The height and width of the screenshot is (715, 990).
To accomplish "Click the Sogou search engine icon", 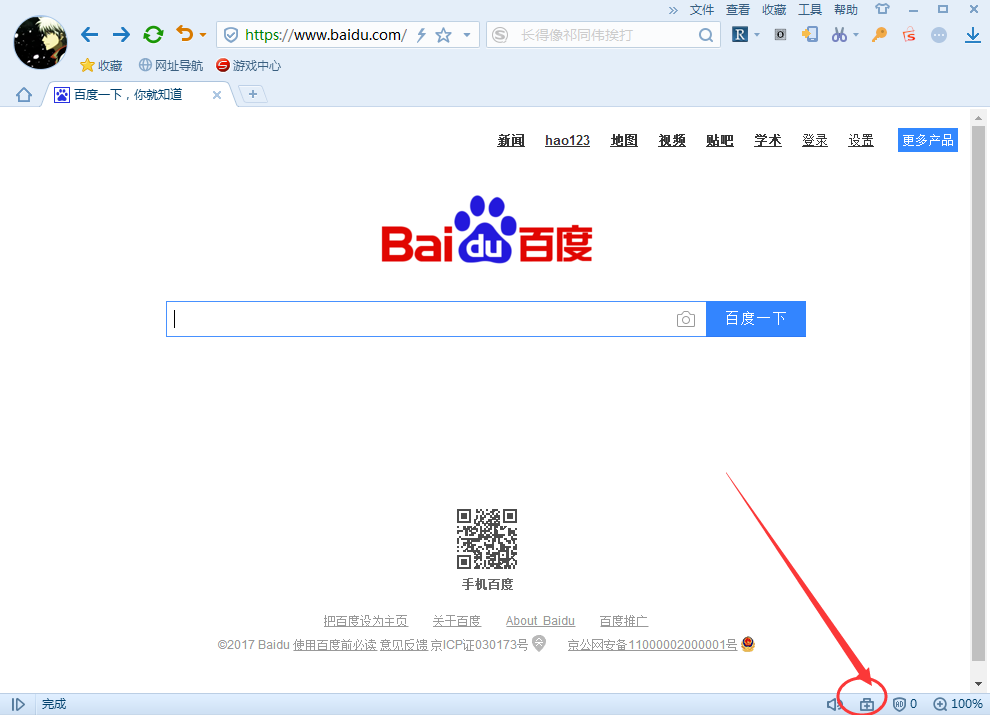I will pos(500,35).
